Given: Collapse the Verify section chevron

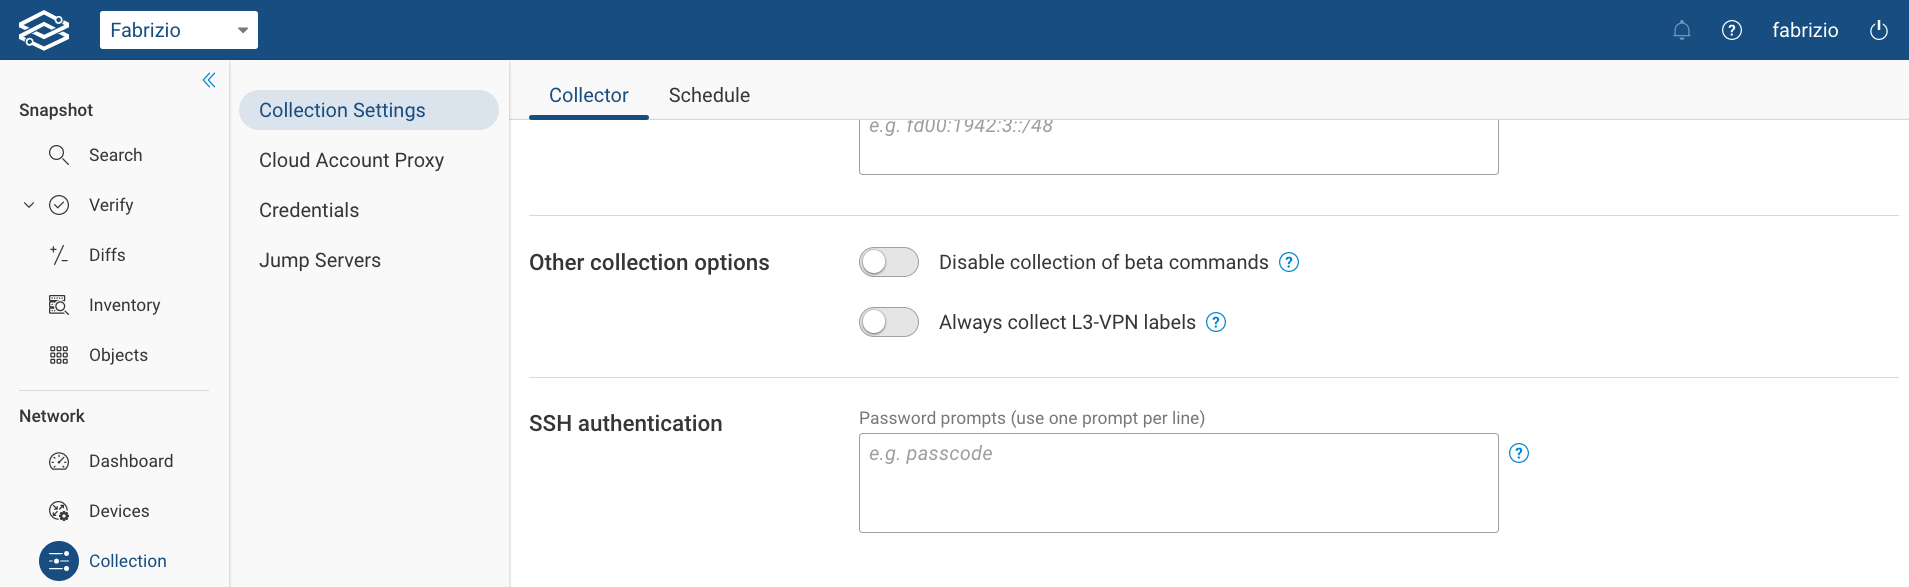Looking at the screenshot, I should (x=28, y=205).
